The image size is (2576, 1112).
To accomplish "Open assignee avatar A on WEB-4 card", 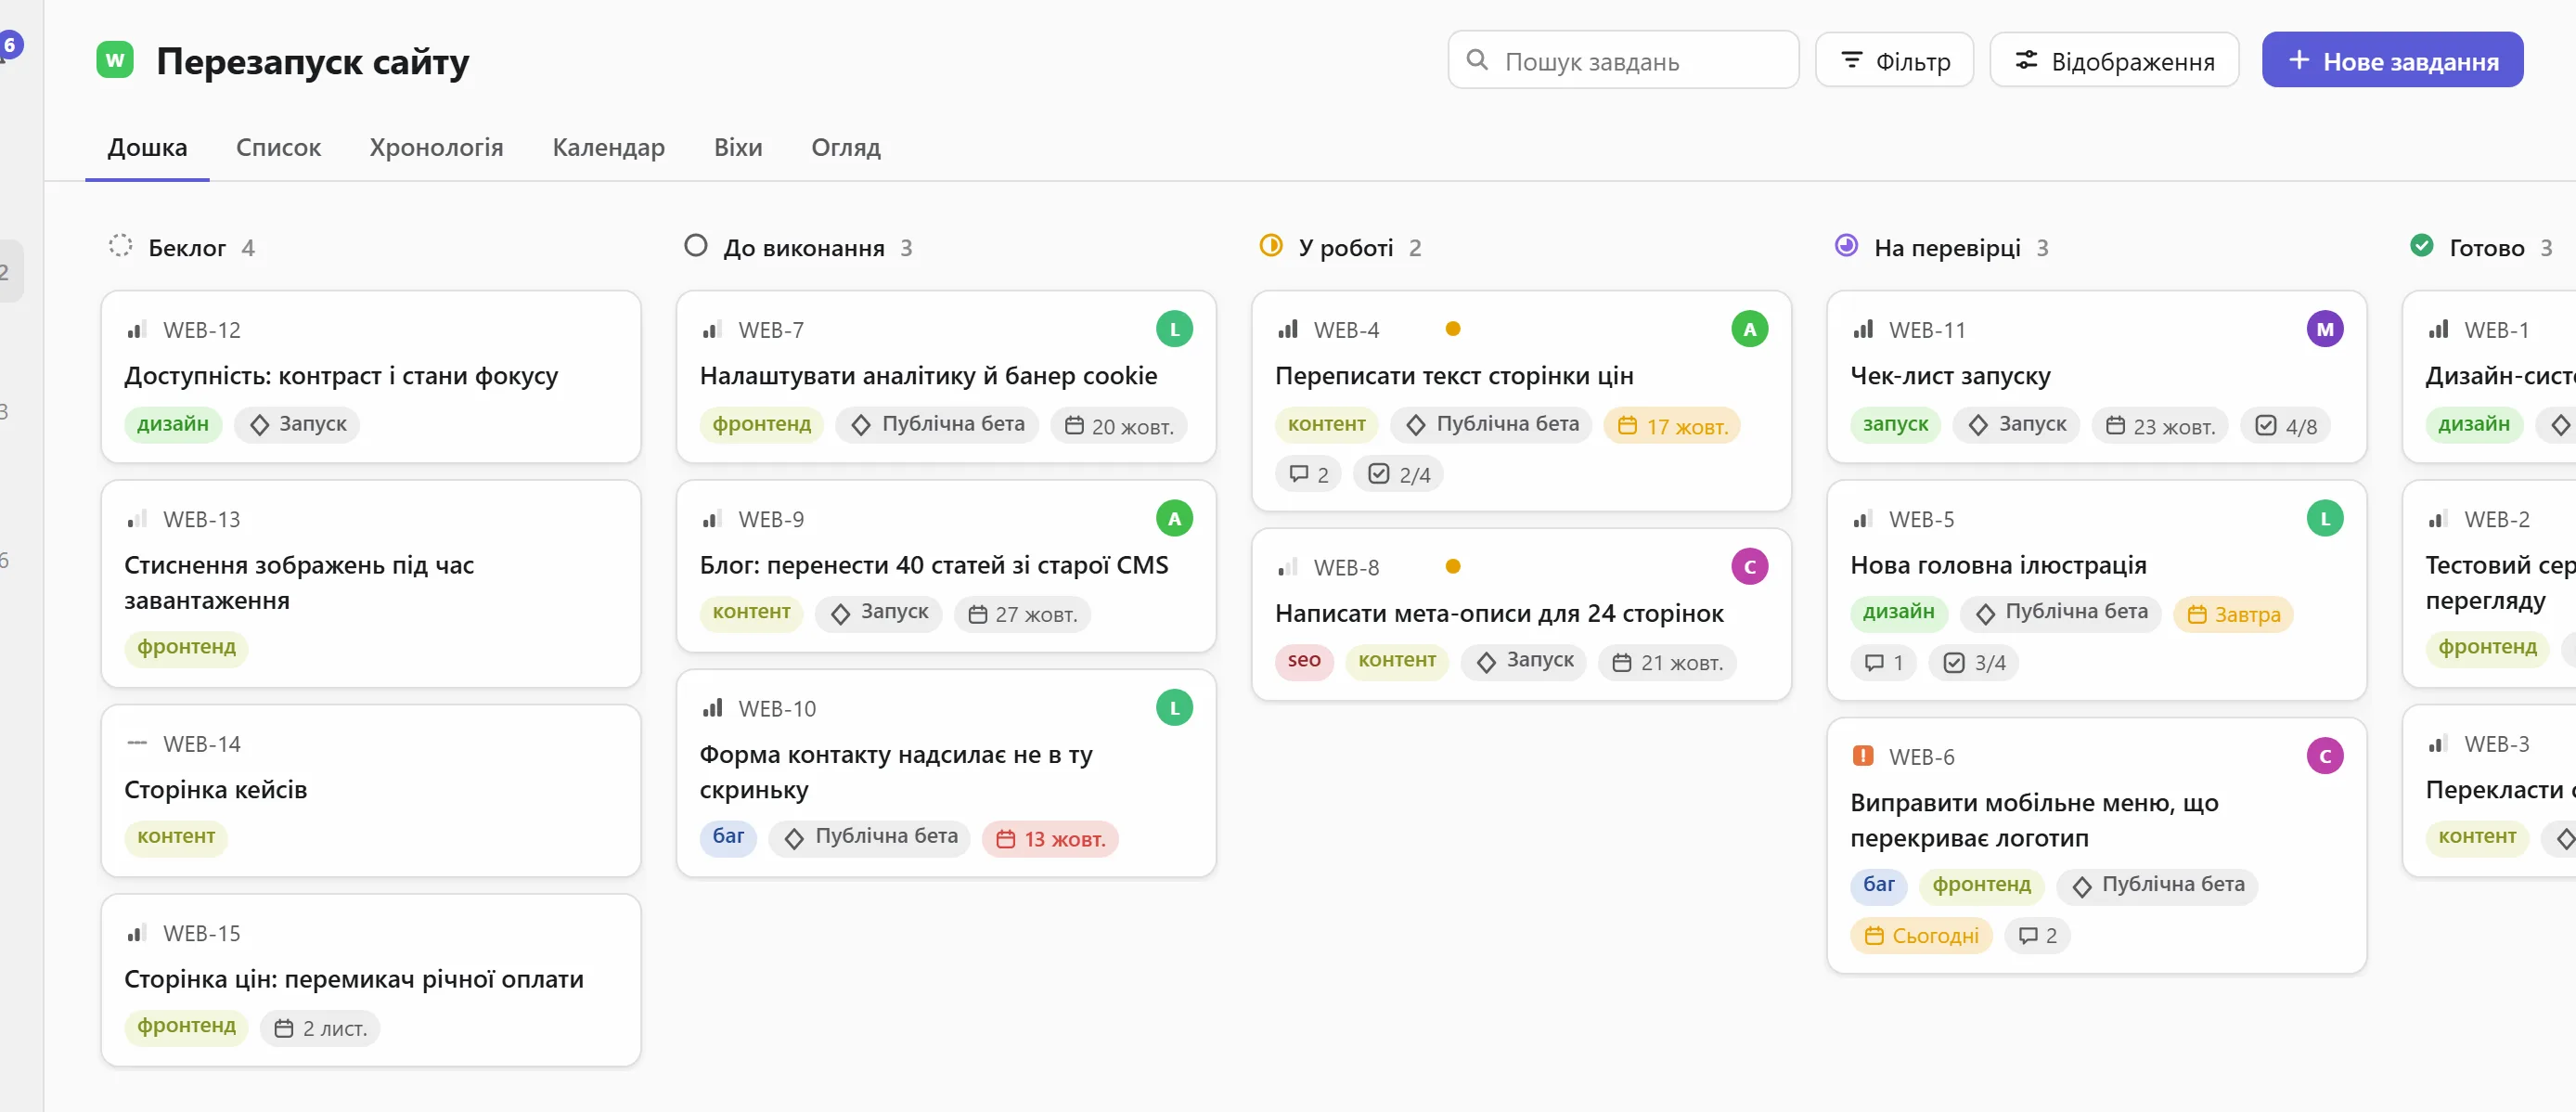I will [x=1749, y=329].
